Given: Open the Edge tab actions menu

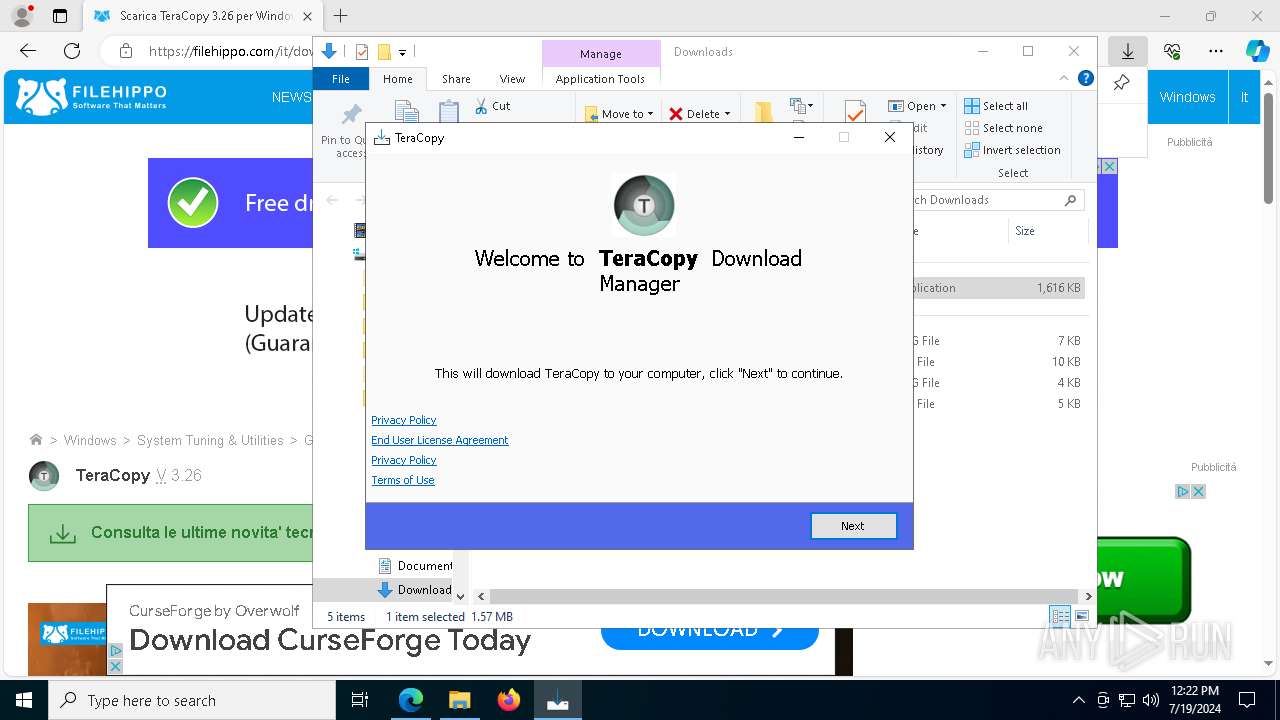Looking at the screenshot, I should coord(60,16).
